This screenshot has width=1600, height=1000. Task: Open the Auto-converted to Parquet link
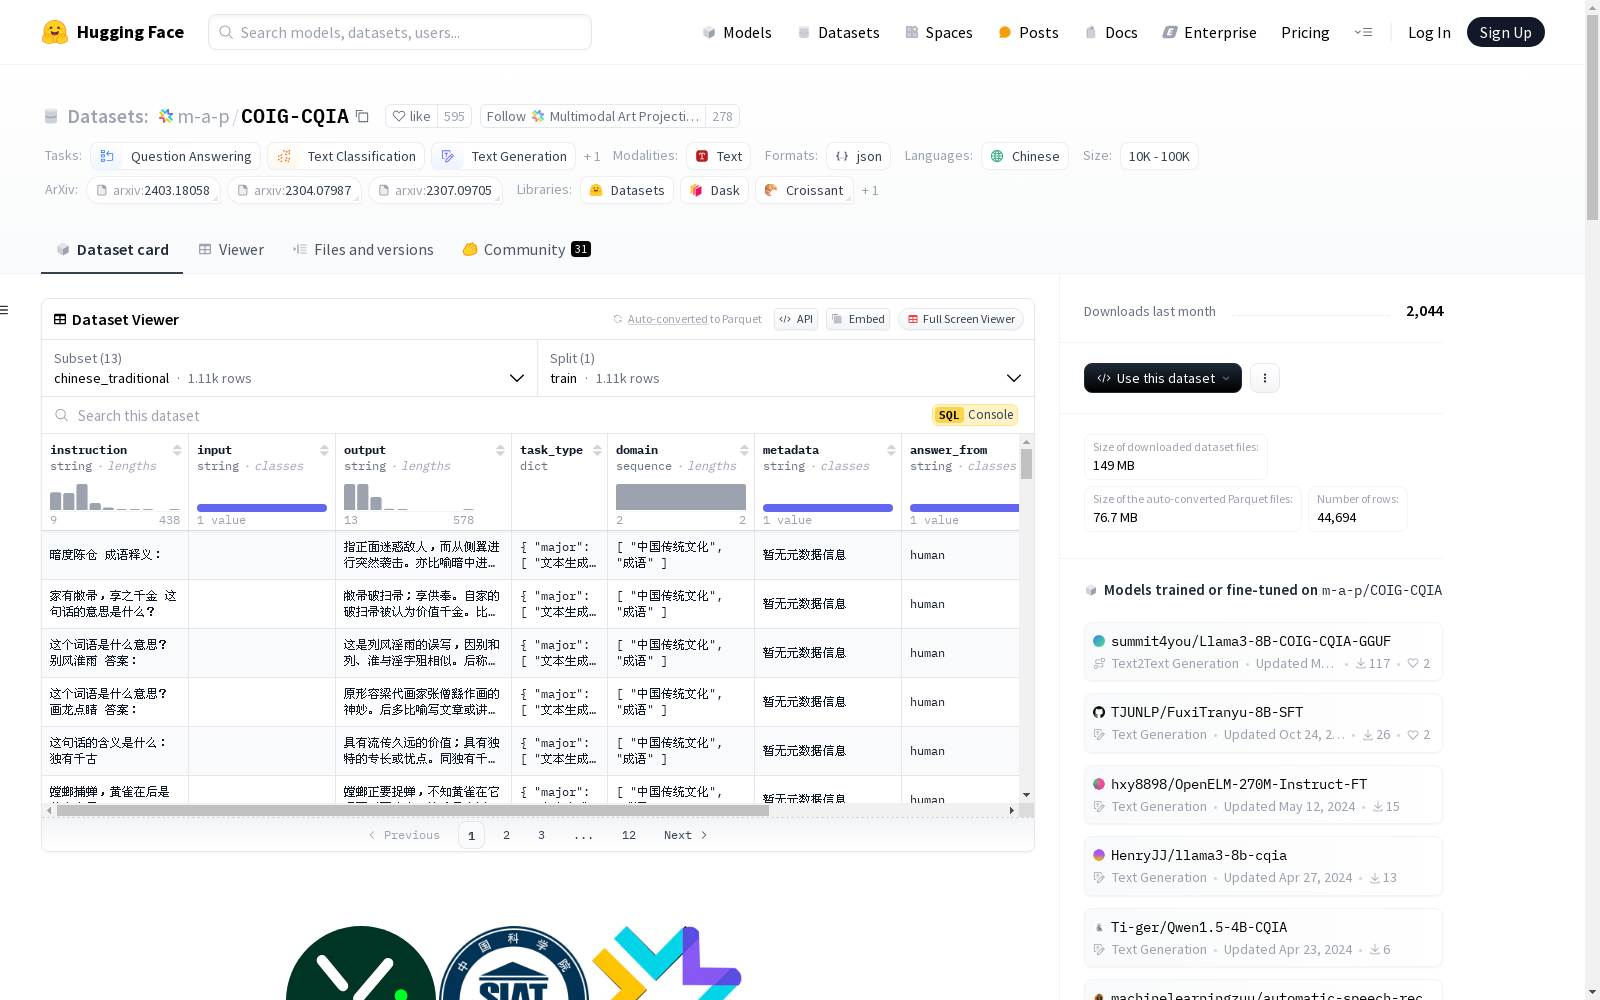click(667, 319)
